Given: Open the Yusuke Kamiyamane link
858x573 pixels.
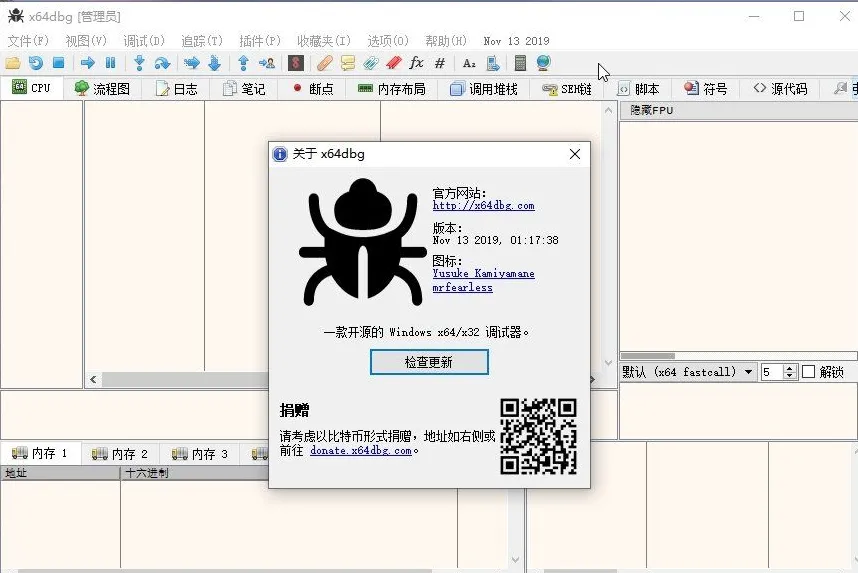Looking at the screenshot, I should [x=484, y=273].
